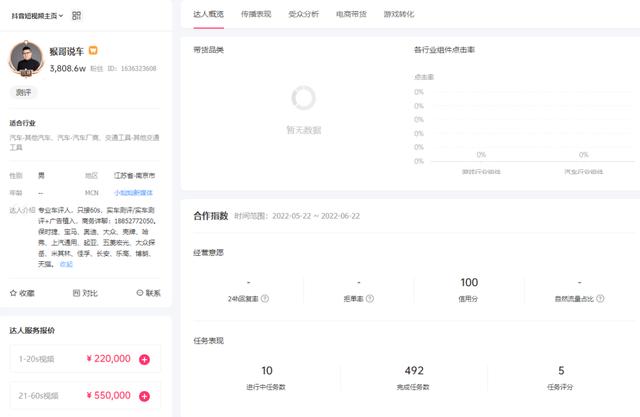Click the 10 in-progress tasks value
The width and height of the screenshot is (640, 417).
click(x=267, y=370)
